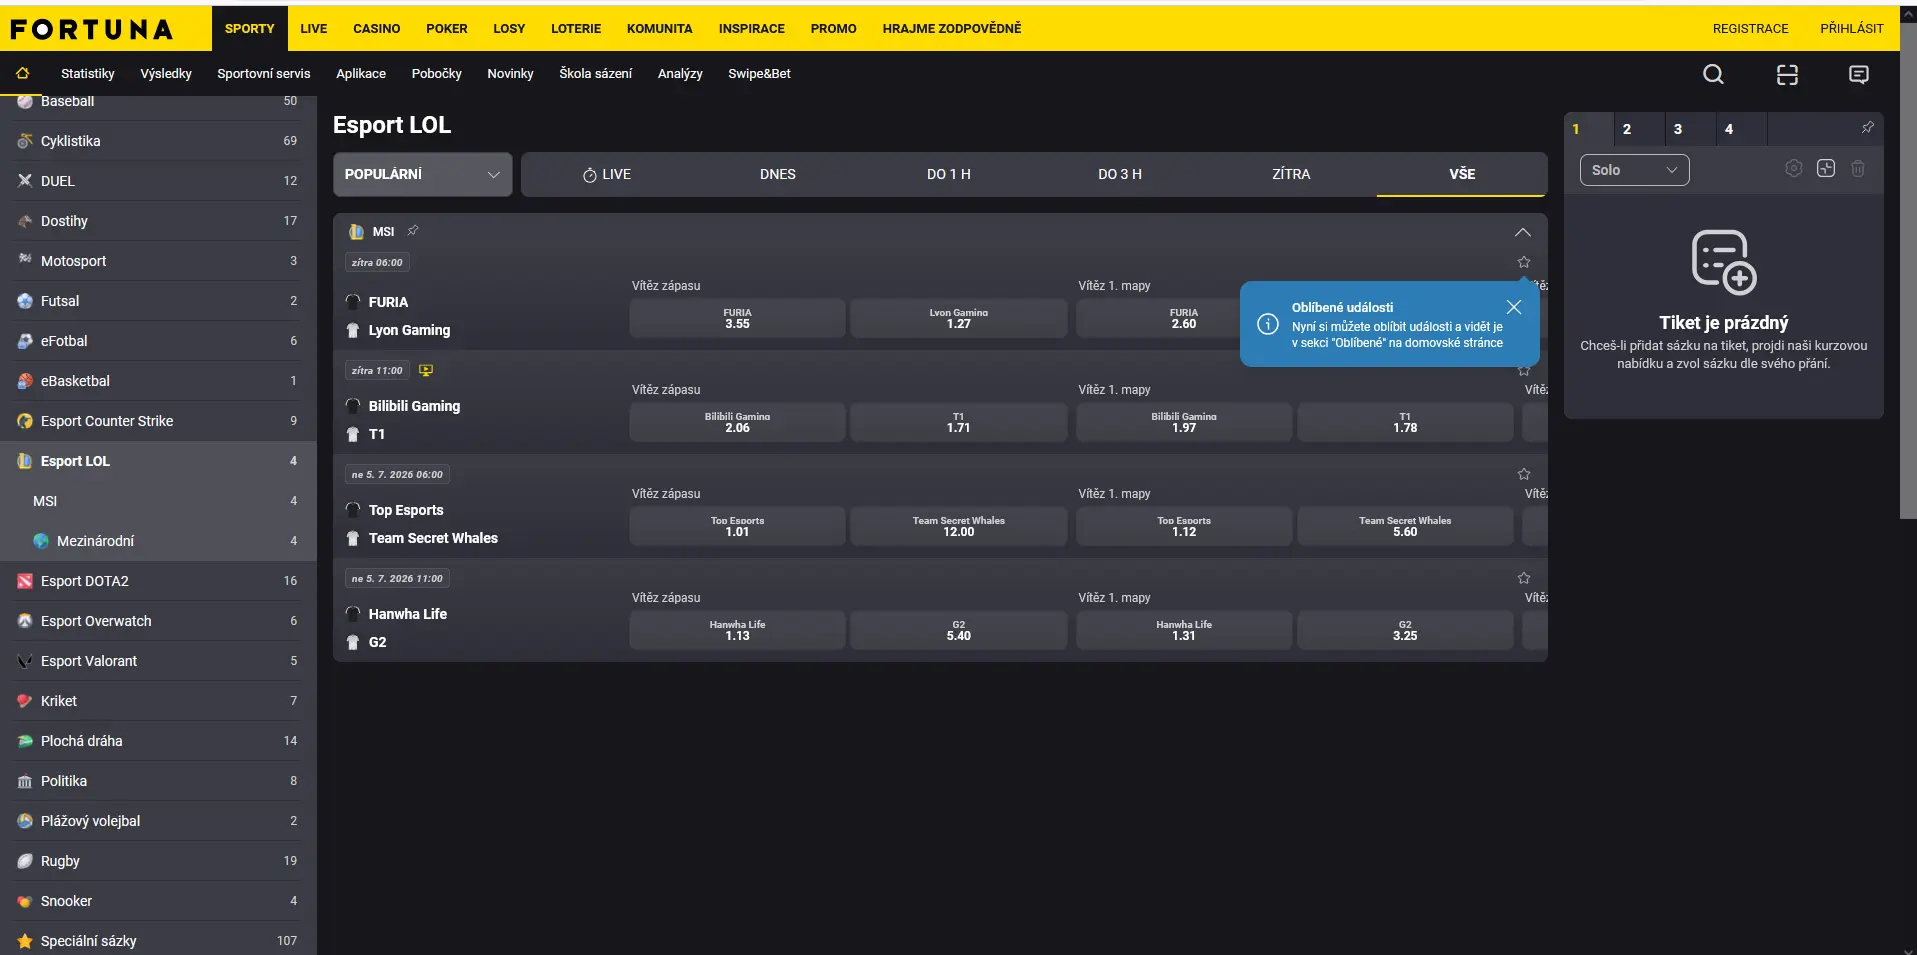Open the CASINO top menu item
1917x955 pixels.
click(376, 29)
